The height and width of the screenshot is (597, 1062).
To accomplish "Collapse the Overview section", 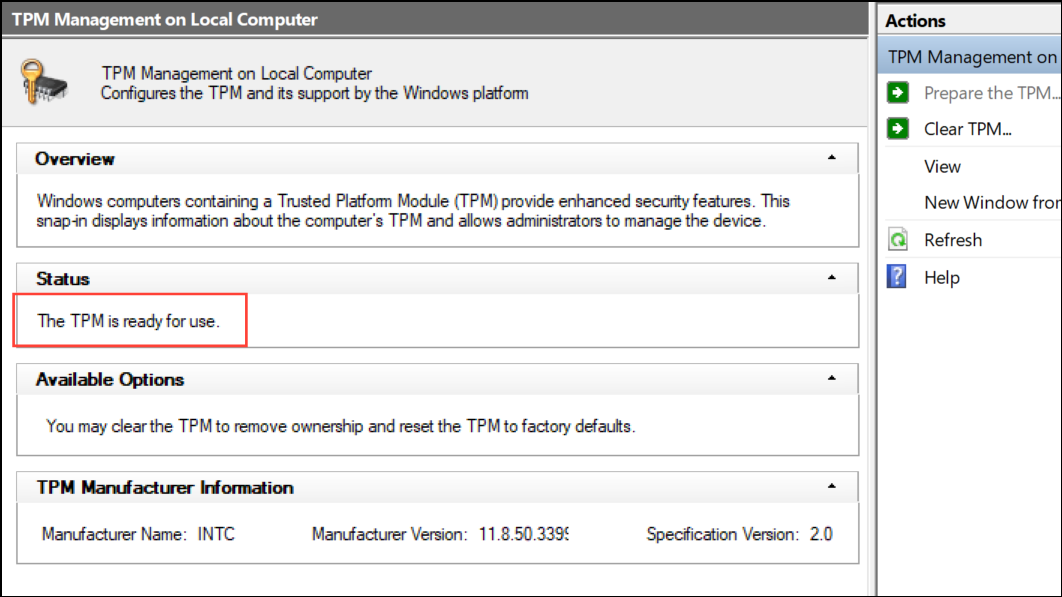I will (831, 158).
